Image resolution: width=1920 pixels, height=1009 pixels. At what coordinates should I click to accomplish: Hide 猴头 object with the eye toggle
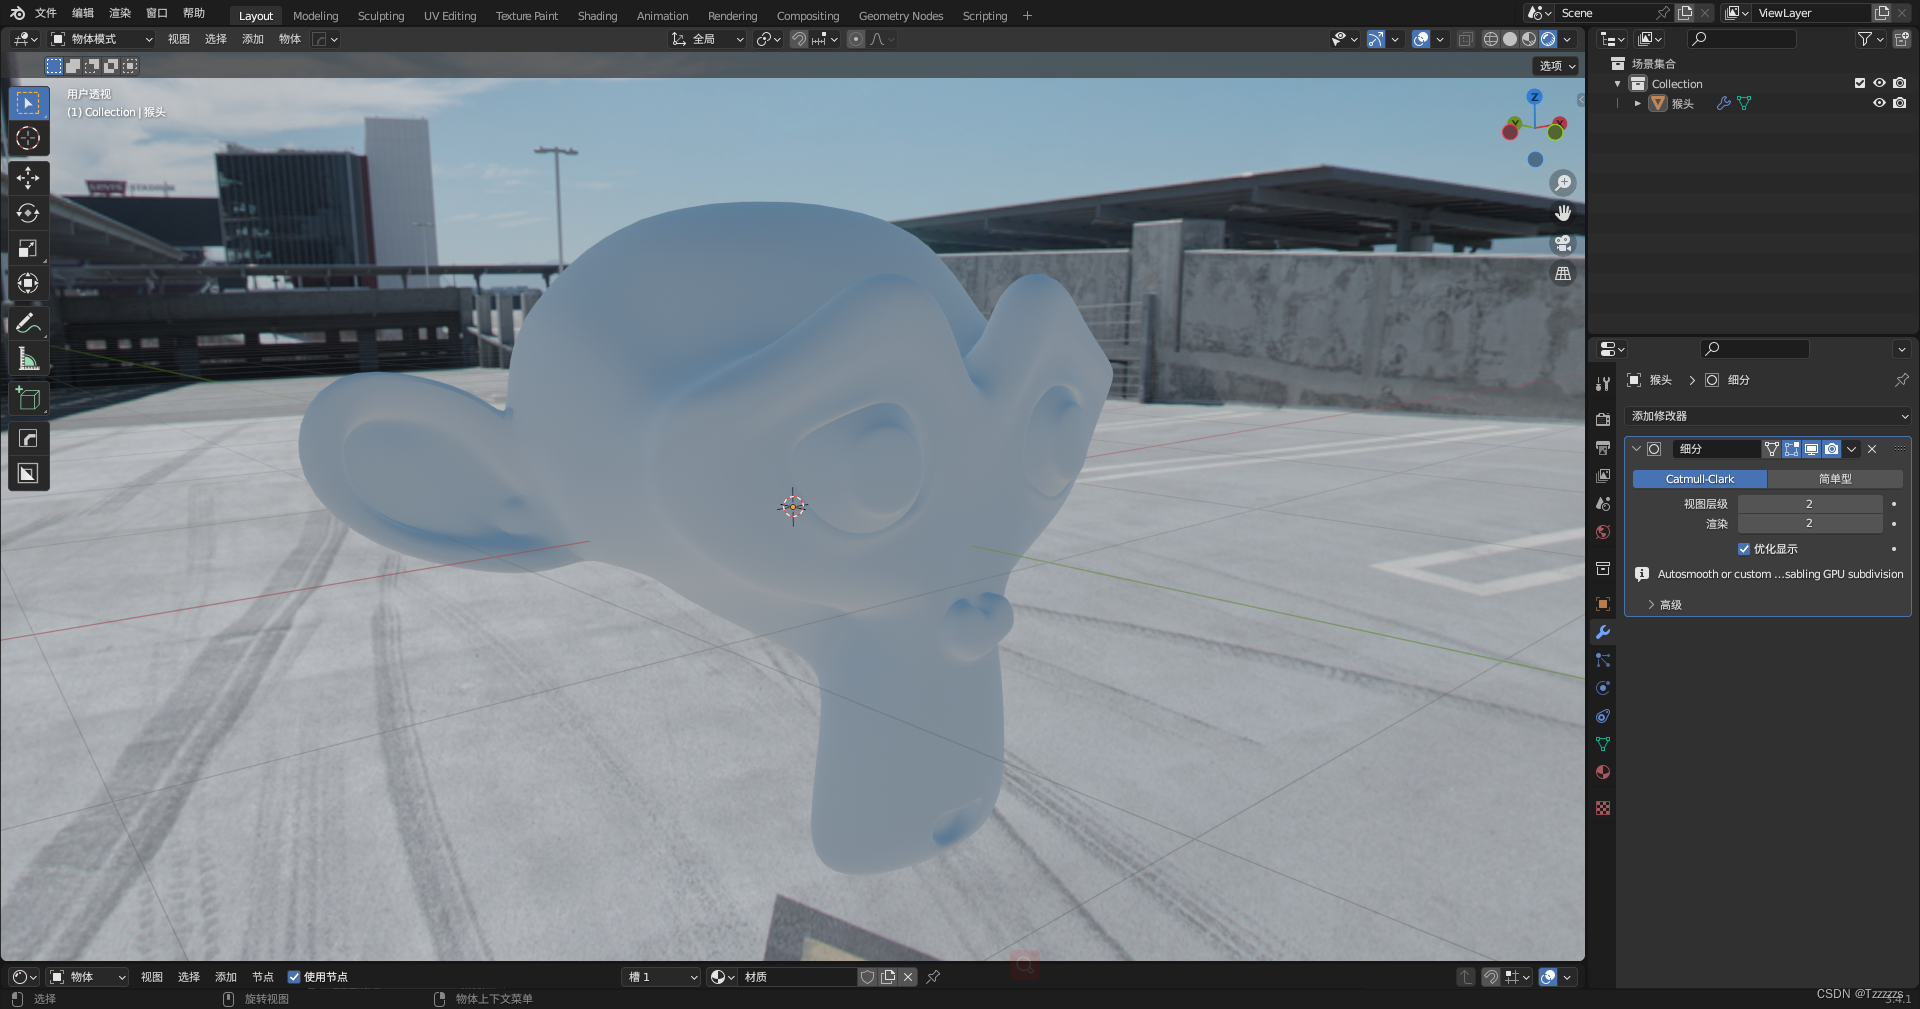click(x=1879, y=103)
